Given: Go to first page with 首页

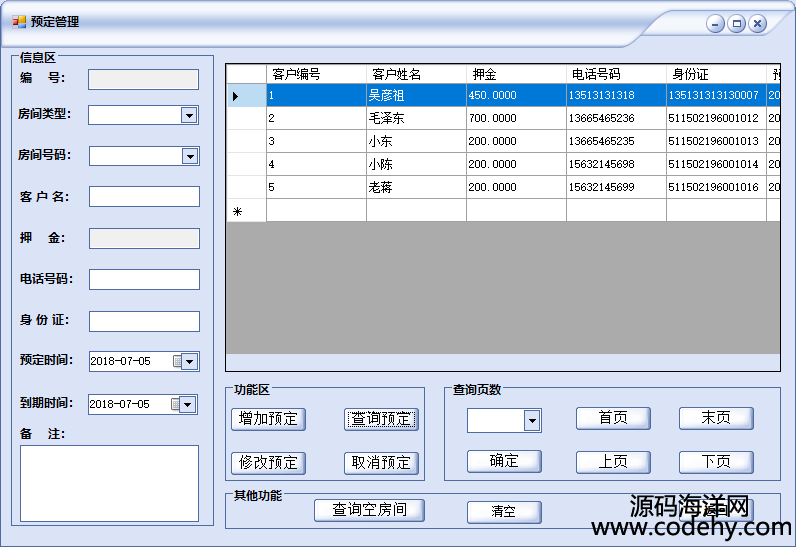Looking at the screenshot, I should pos(613,418).
